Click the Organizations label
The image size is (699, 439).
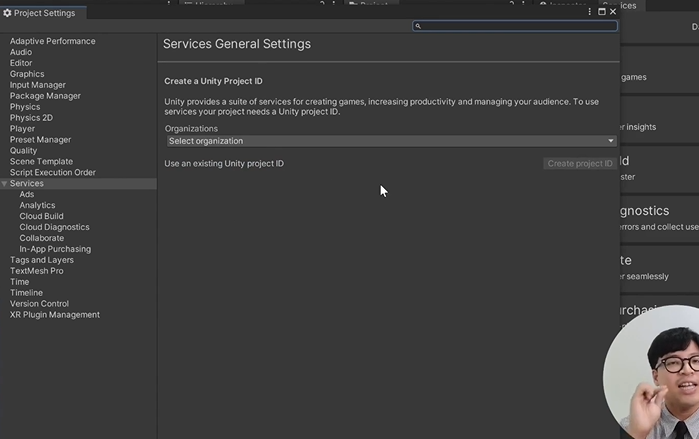pyautogui.click(x=191, y=129)
